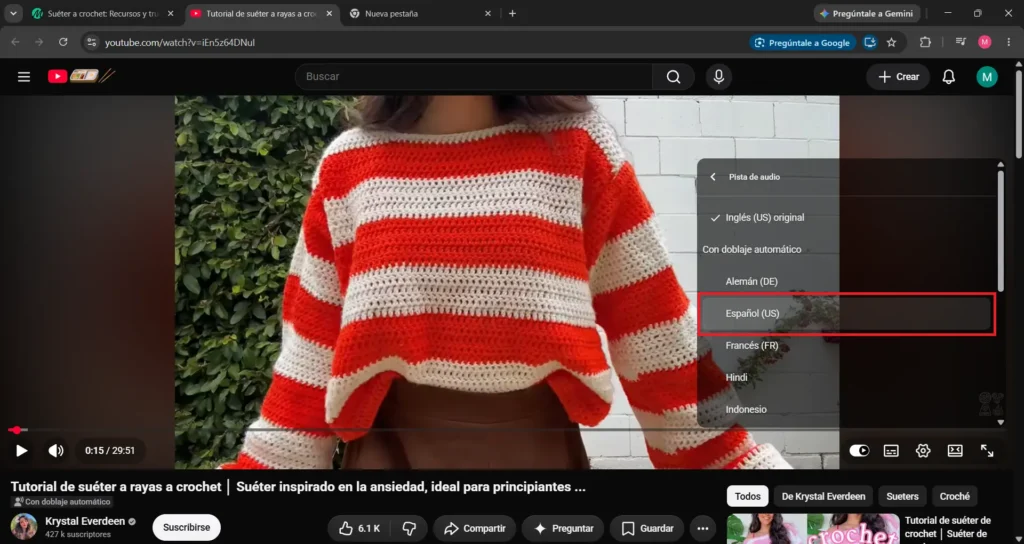Screen dimensions: 1024x544
Task: Select Español (US) audio track
Action: 846,313
